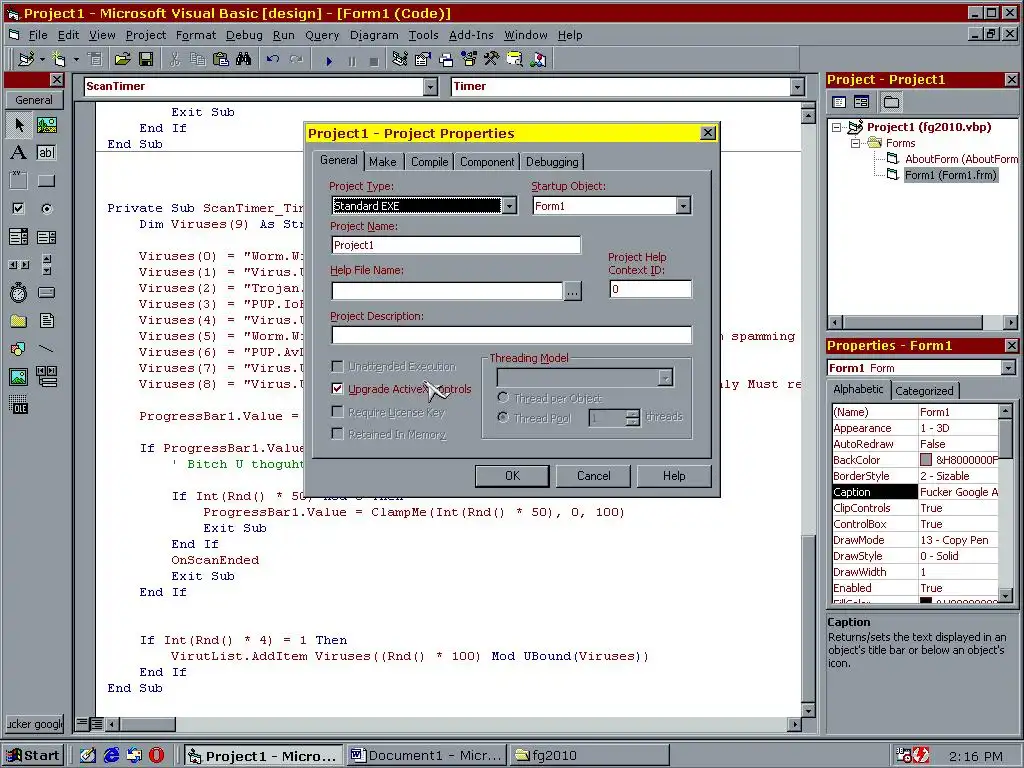Switch to the Compile tab
This screenshot has height=768, width=1024.
click(x=429, y=162)
